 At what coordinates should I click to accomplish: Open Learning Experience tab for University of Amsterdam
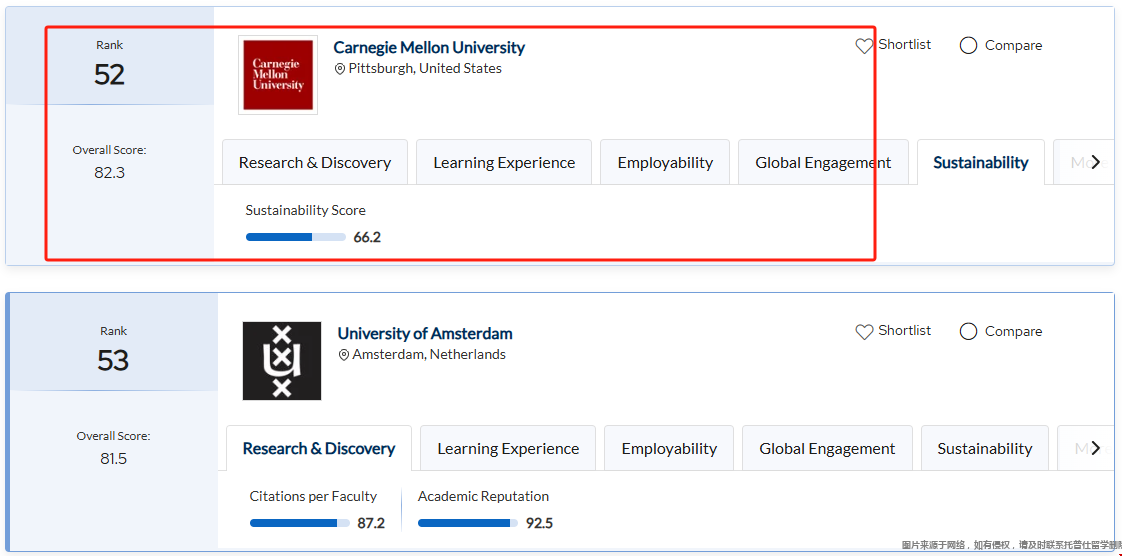[508, 449]
